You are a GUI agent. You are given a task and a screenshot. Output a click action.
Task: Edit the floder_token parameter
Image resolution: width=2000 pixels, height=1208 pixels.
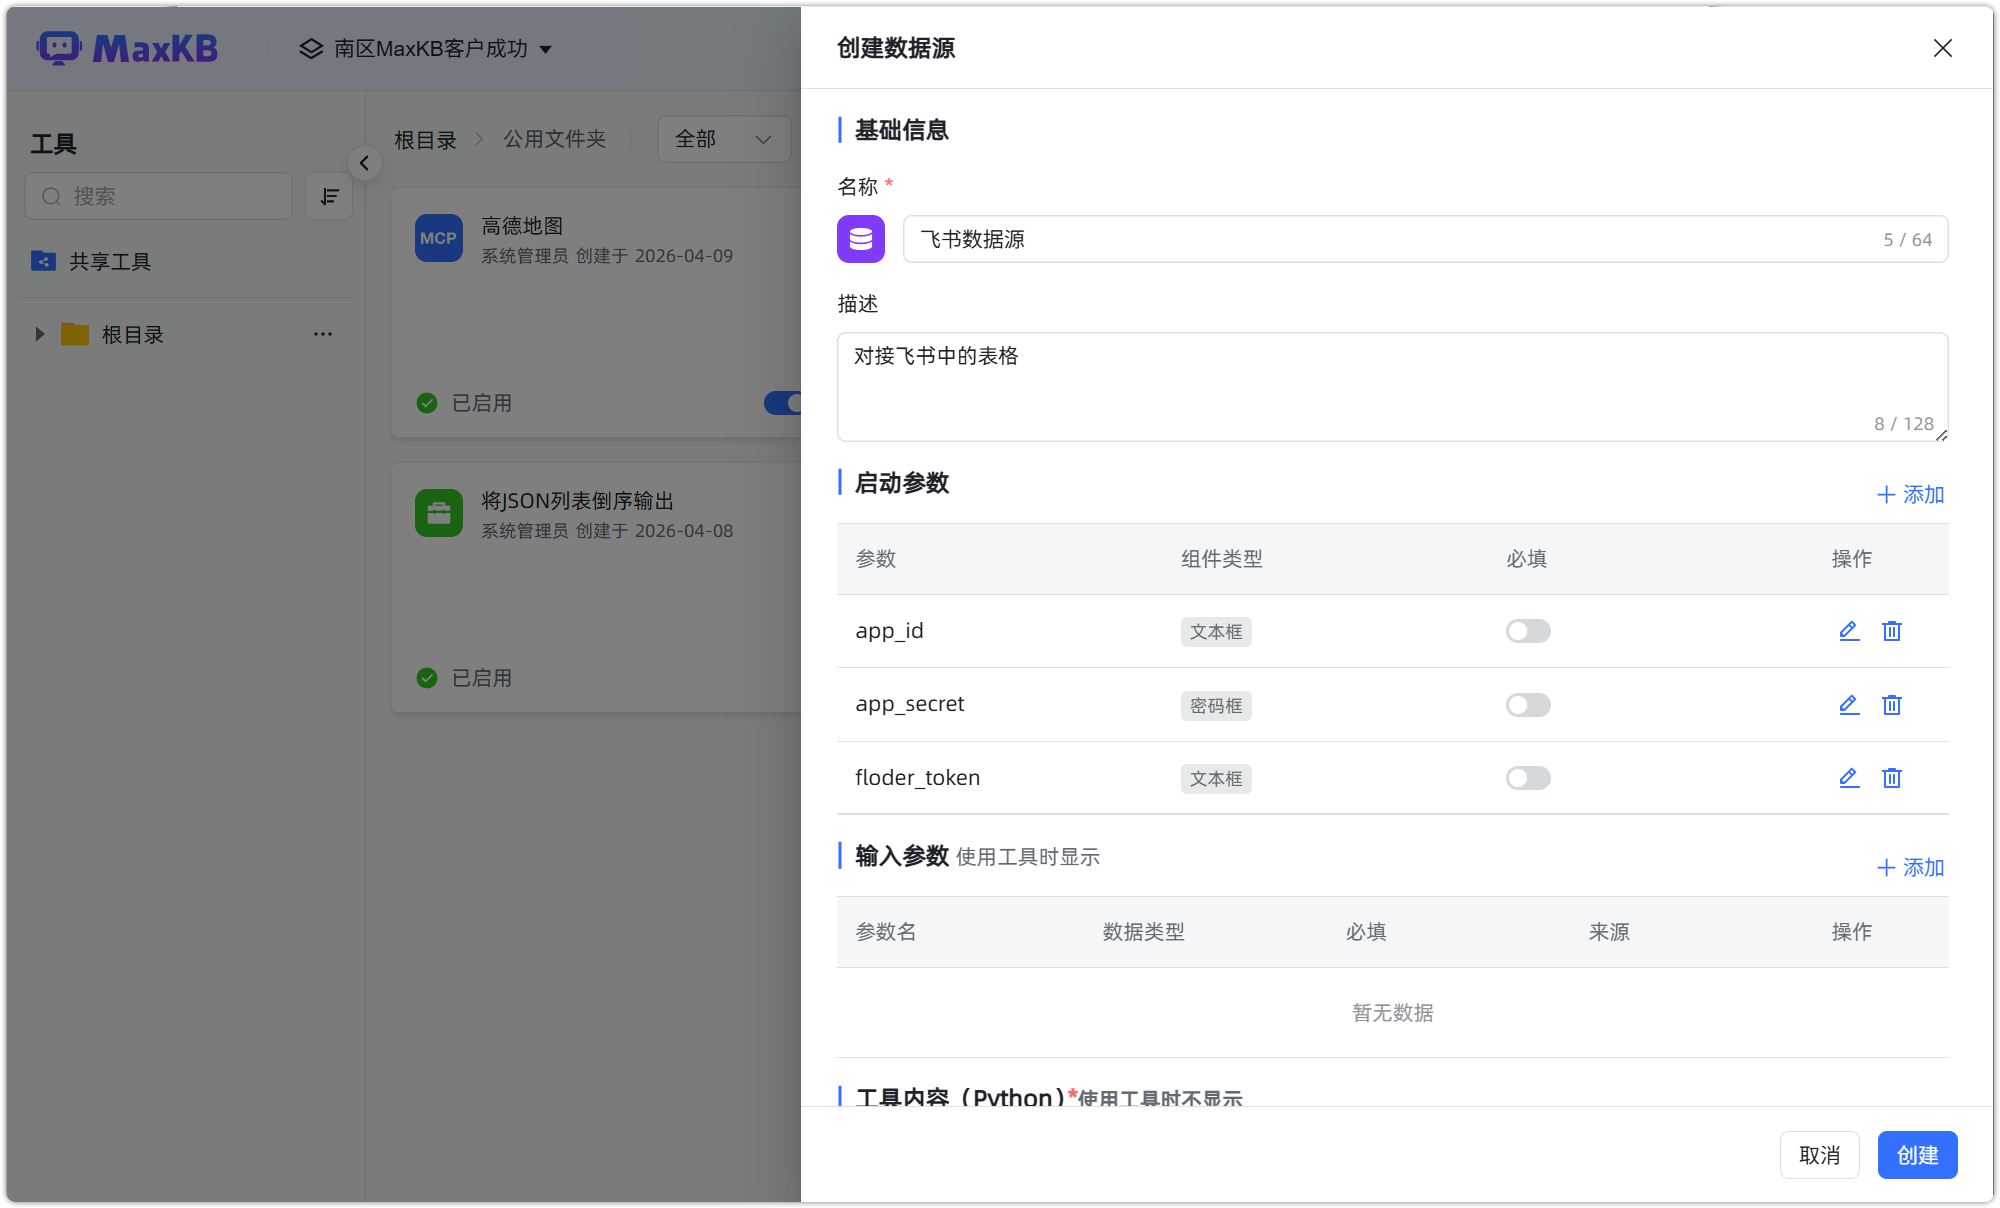(x=1849, y=778)
